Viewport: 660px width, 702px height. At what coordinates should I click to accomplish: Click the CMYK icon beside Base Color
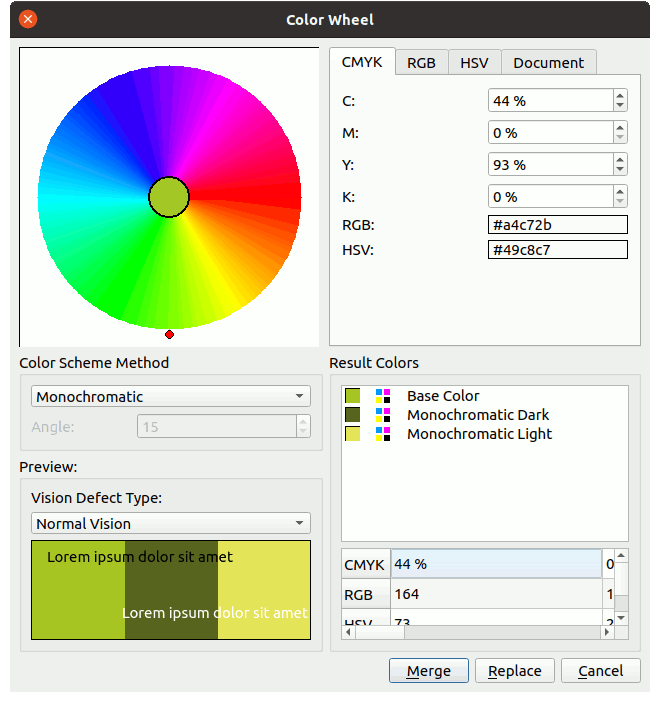382,396
